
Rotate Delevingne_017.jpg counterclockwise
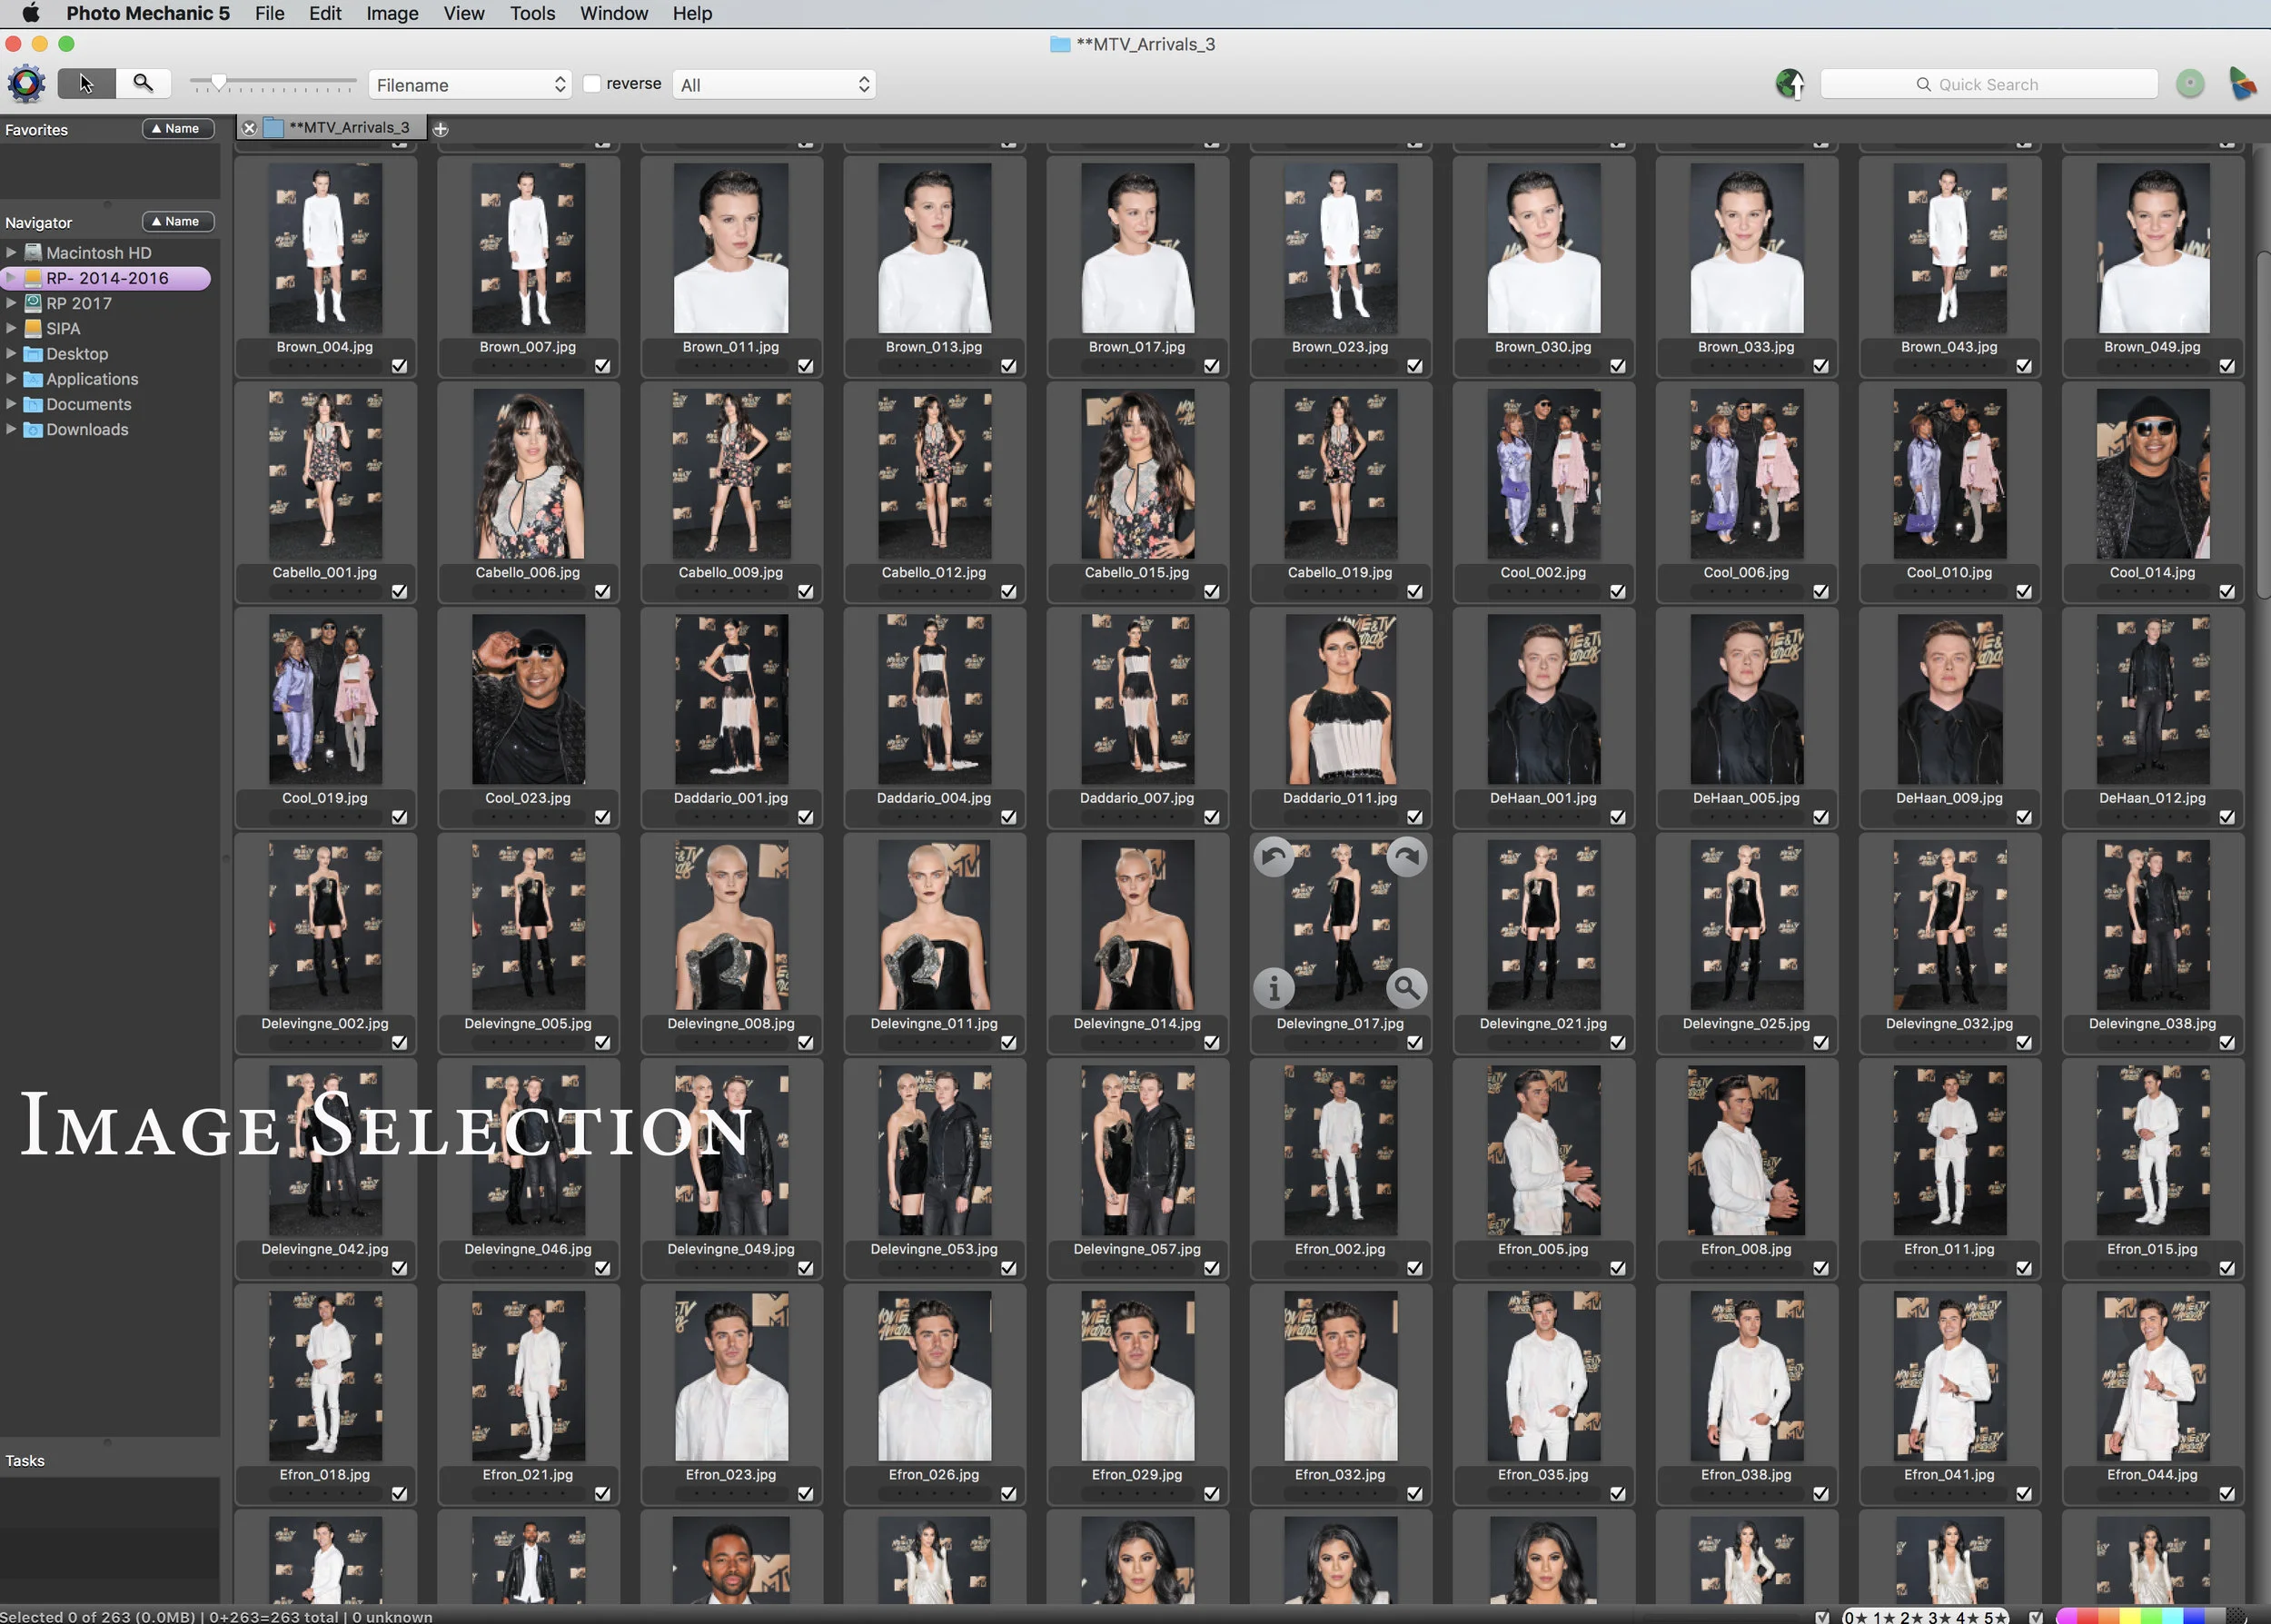coord(1274,857)
